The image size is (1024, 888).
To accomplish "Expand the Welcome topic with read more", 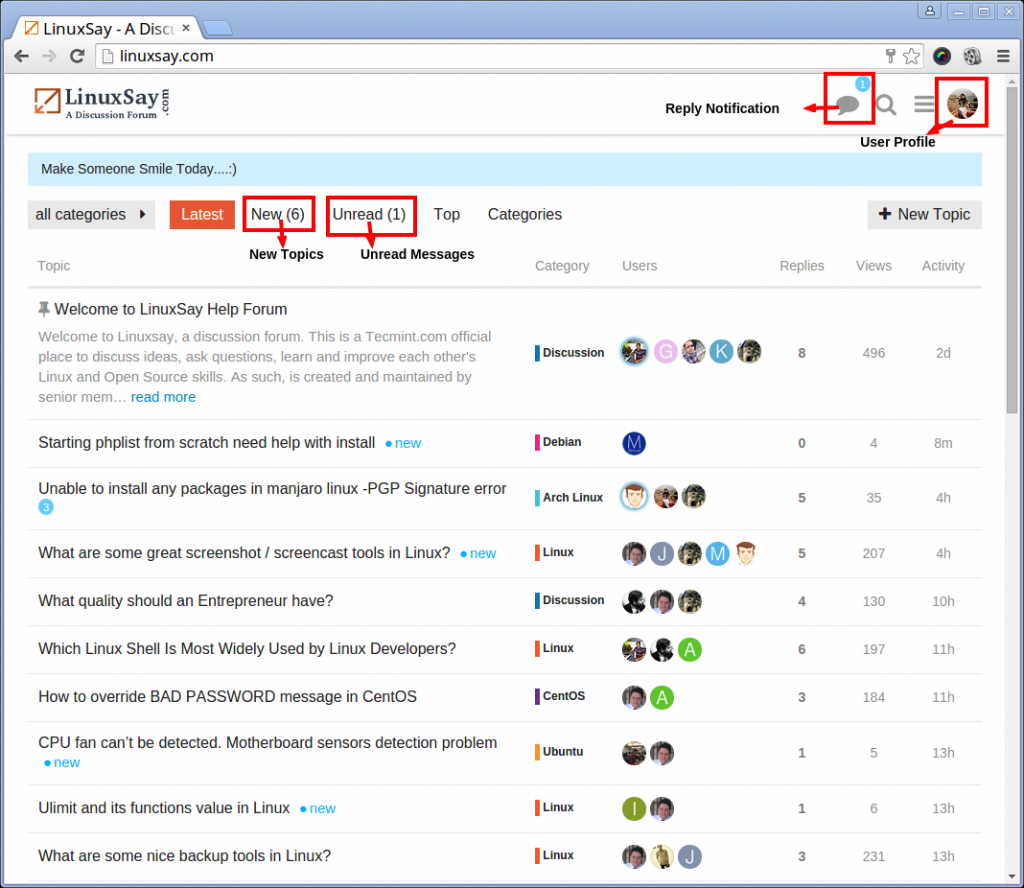I will (x=163, y=397).
